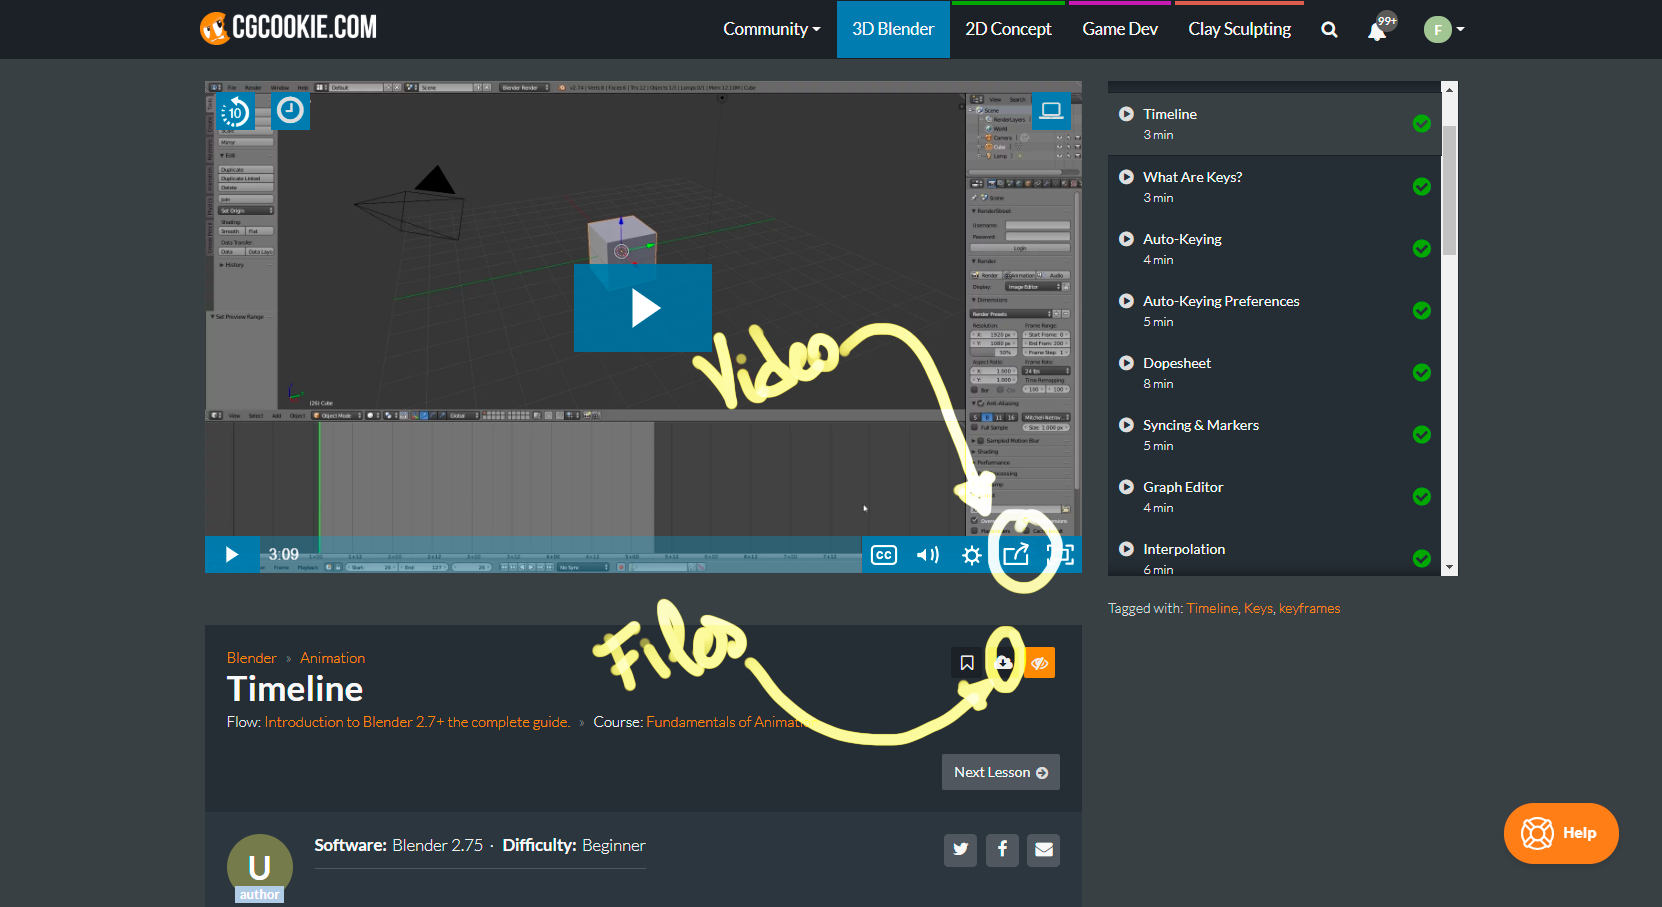Toggle completed check for What Are Keys?
Viewport: 1662px width, 907px height.
click(x=1422, y=187)
